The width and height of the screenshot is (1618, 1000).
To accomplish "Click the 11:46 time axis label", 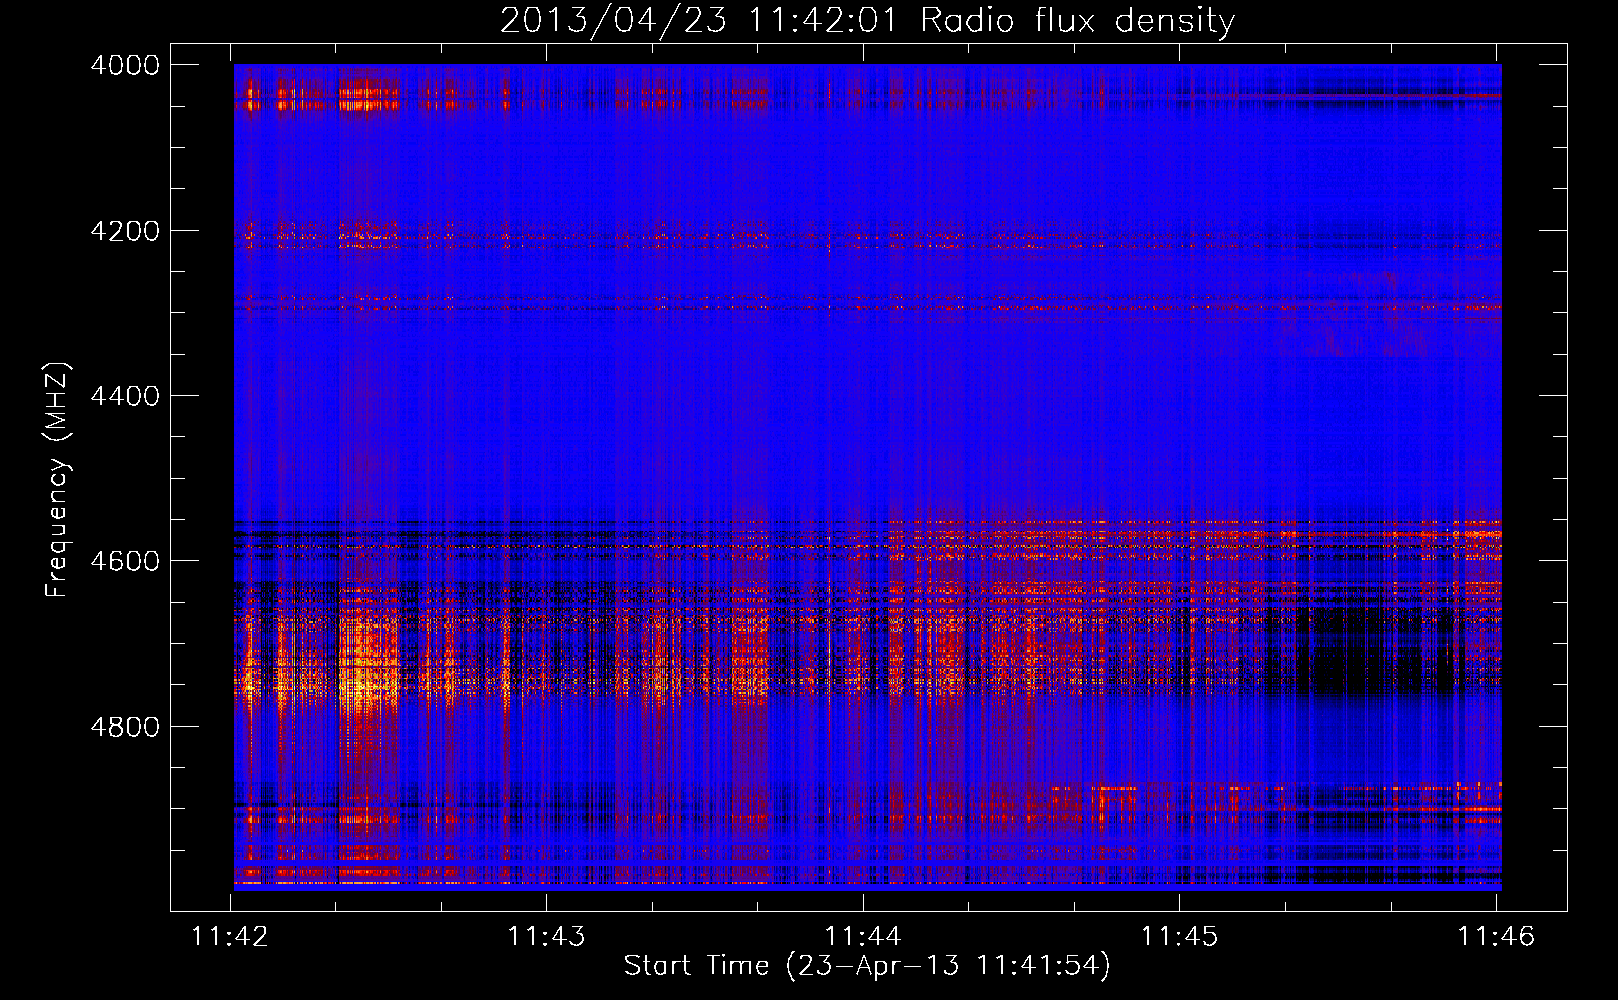I will pos(1496,937).
